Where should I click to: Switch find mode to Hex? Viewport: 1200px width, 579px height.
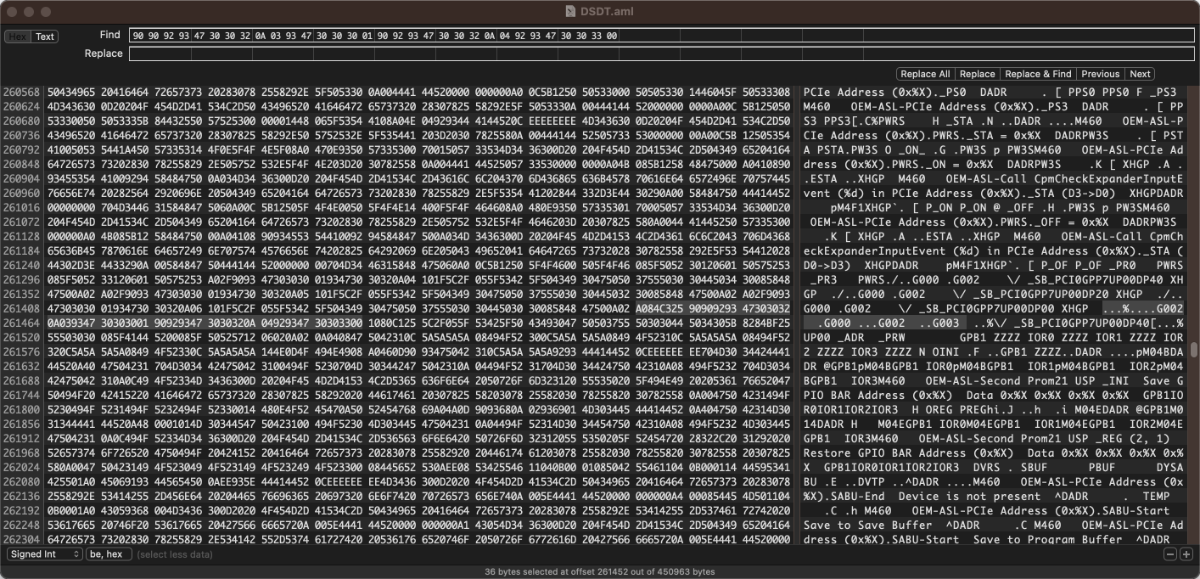[17, 36]
